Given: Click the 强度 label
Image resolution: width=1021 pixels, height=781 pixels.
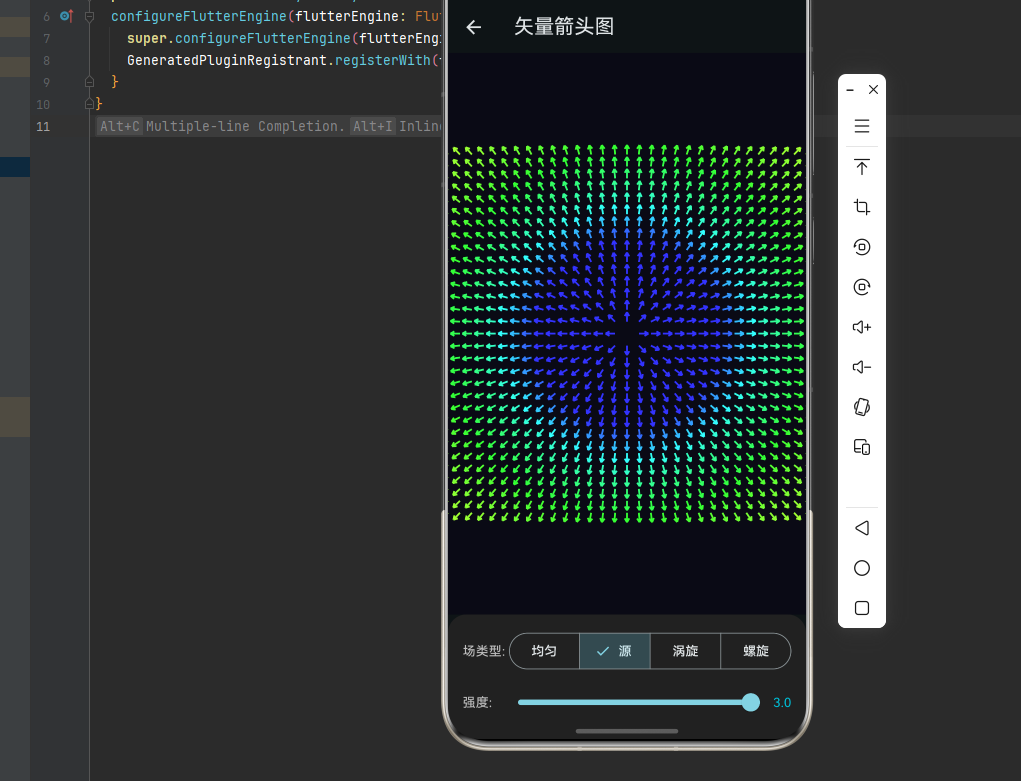Looking at the screenshot, I should [x=477, y=702].
